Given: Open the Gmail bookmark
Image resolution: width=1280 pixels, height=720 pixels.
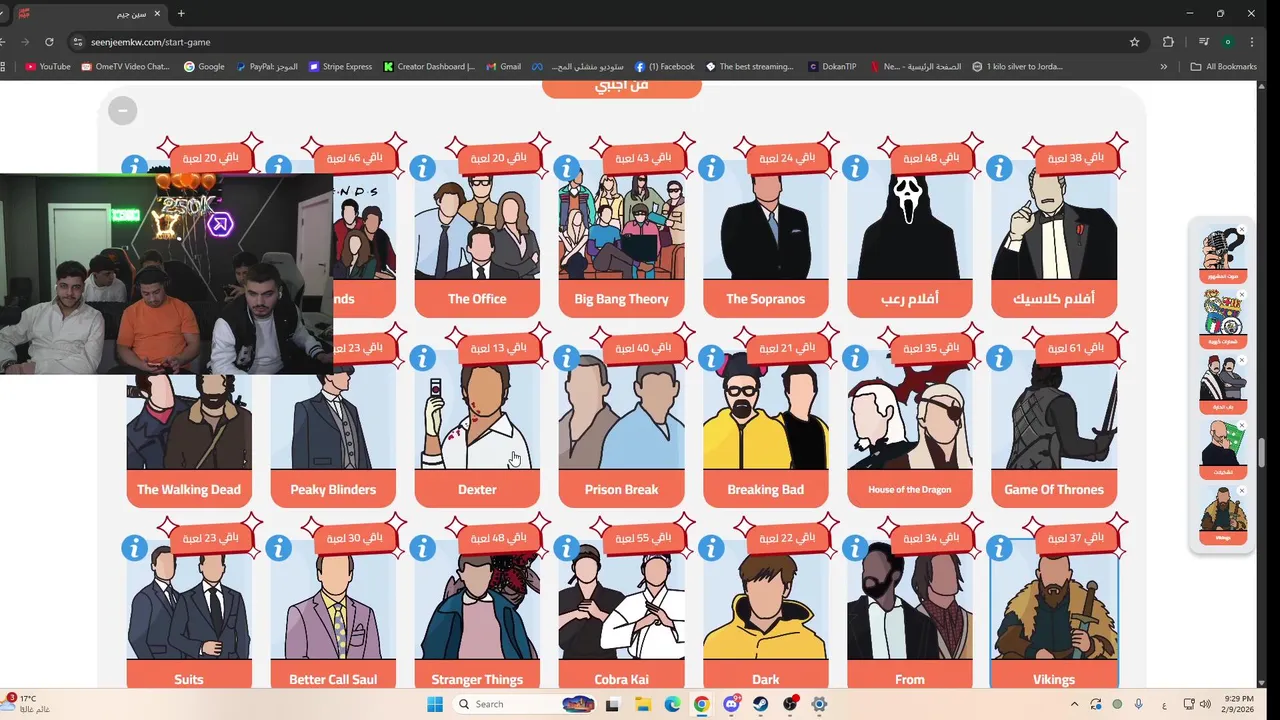Looking at the screenshot, I should point(503,67).
